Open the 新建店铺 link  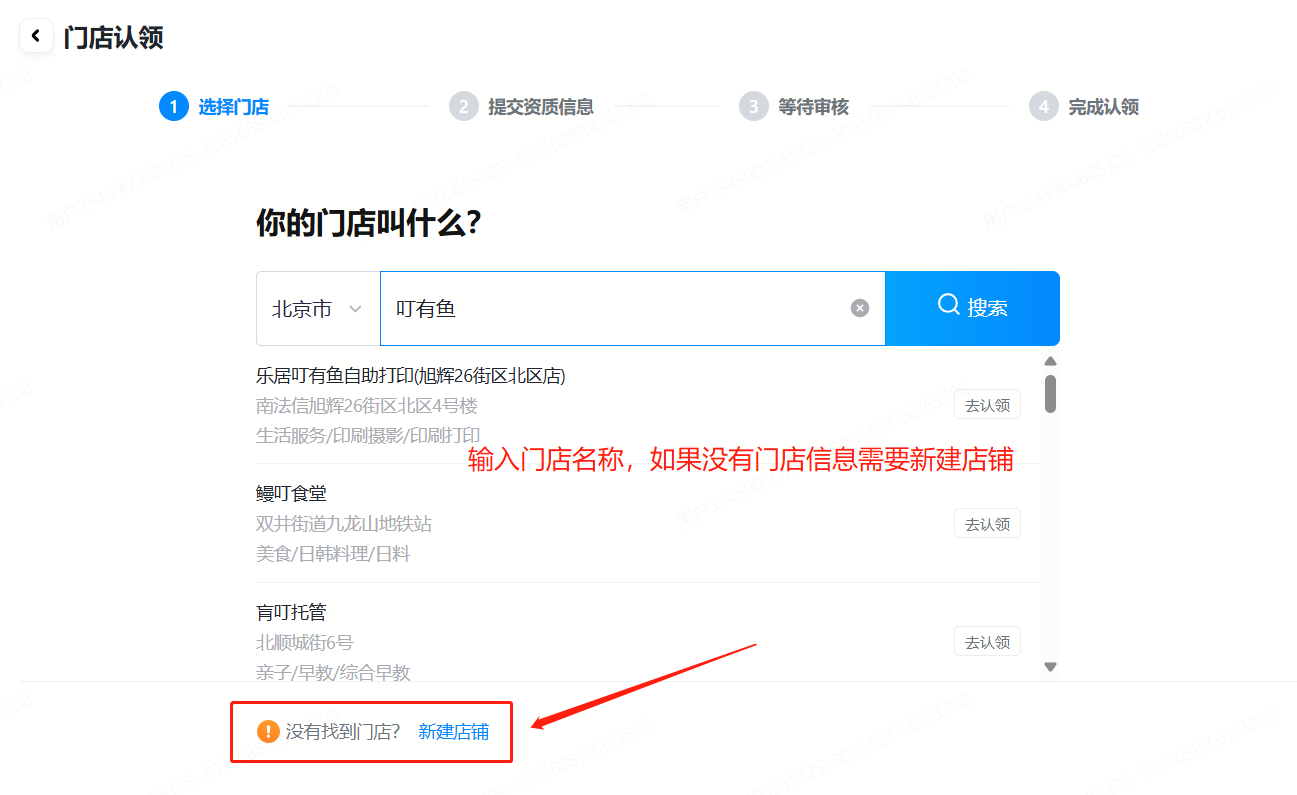(453, 731)
